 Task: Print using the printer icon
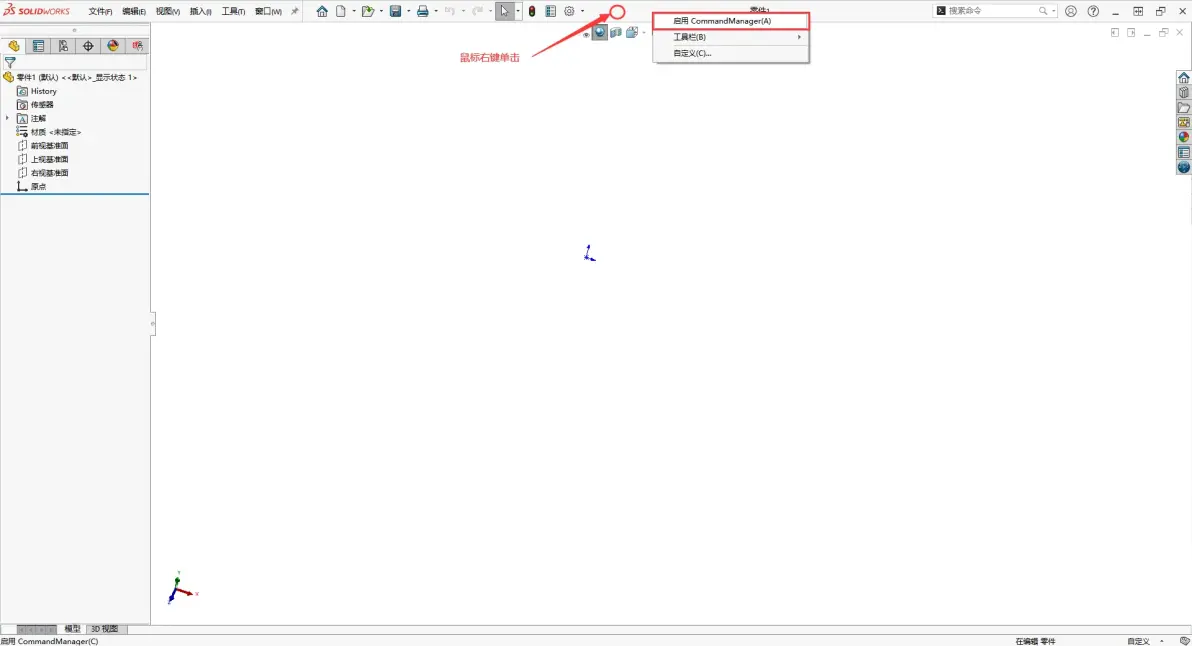click(x=423, y=11)
